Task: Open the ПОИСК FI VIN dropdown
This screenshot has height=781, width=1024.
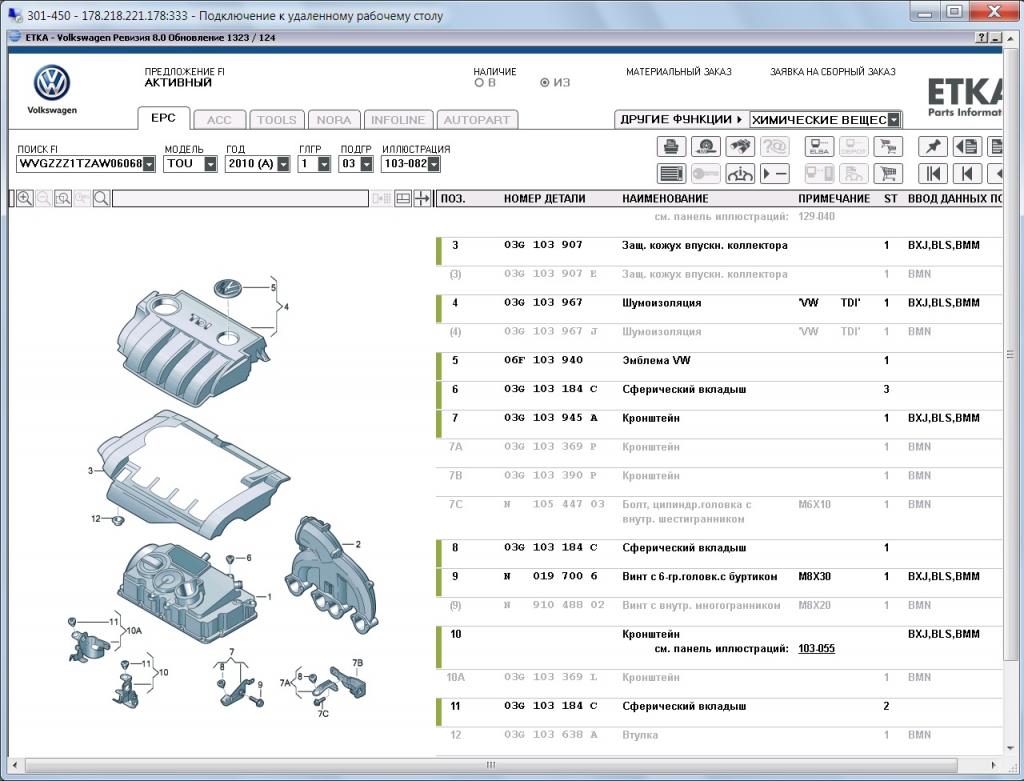Action: pyautogui.click(x=149, y=164)
